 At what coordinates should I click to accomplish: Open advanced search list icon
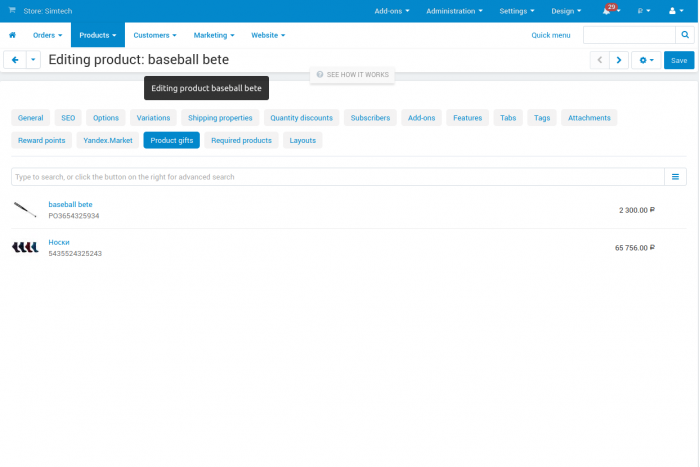tap(675, 177)
